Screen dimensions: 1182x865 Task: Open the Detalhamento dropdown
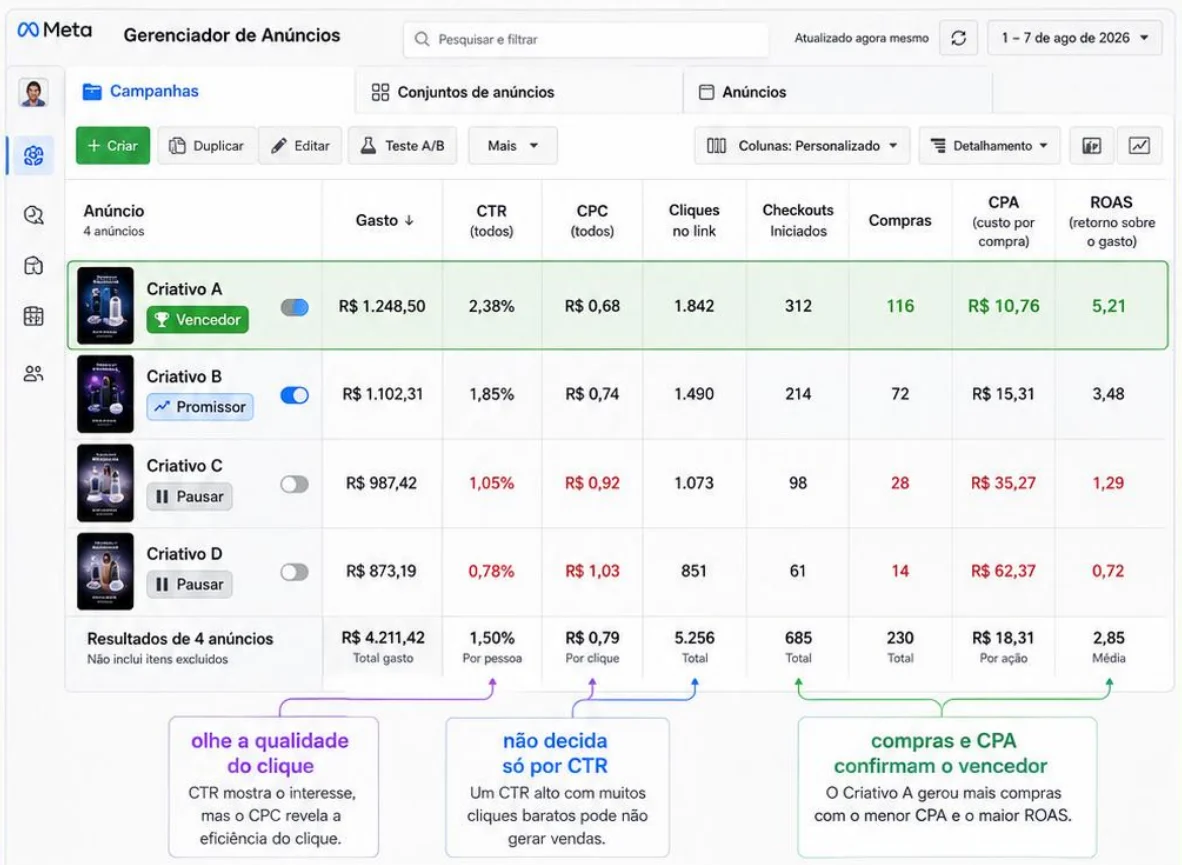point(989,146)
